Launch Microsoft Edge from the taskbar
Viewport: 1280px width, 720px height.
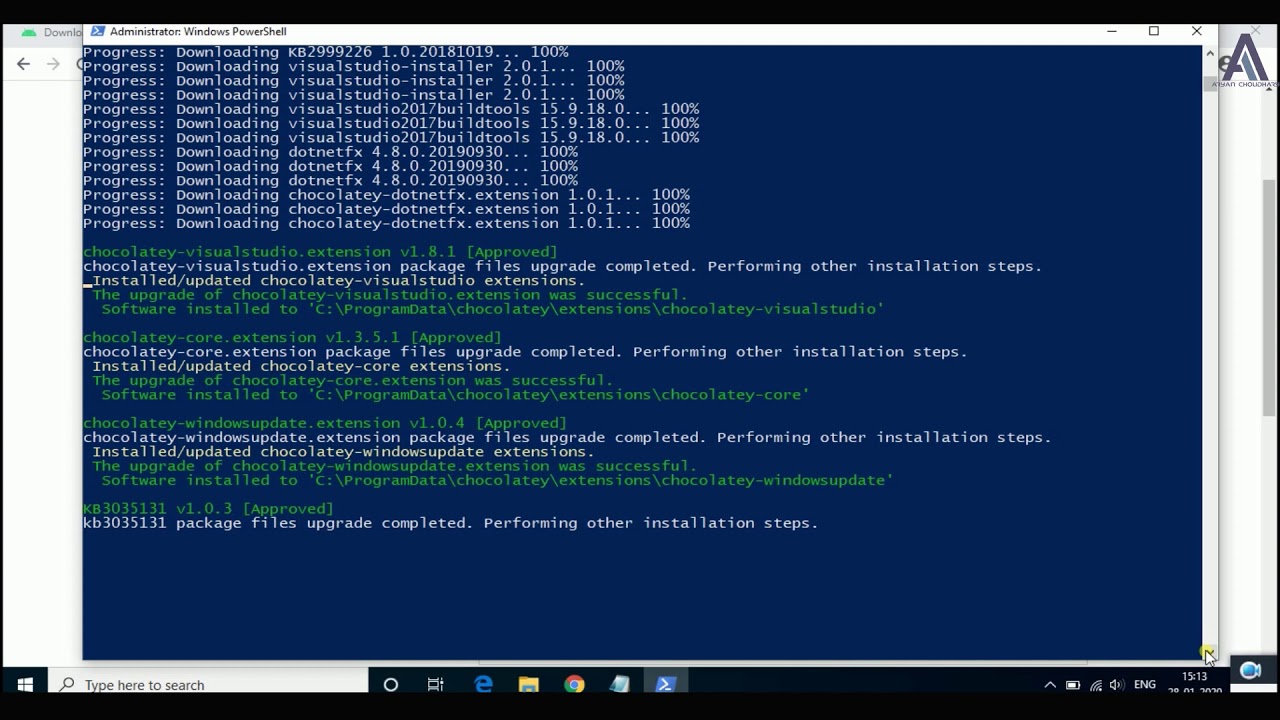[484, 685]
